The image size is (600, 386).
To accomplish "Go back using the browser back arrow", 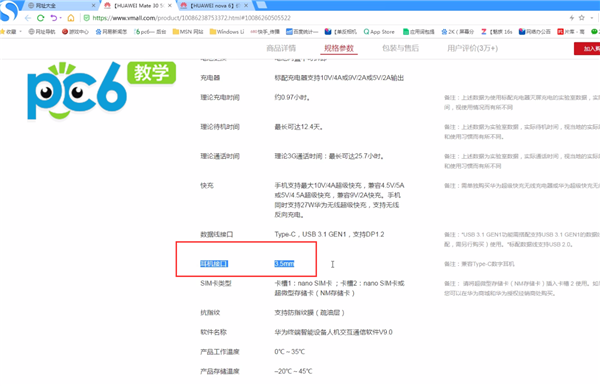I will click(x=28, y=18).
